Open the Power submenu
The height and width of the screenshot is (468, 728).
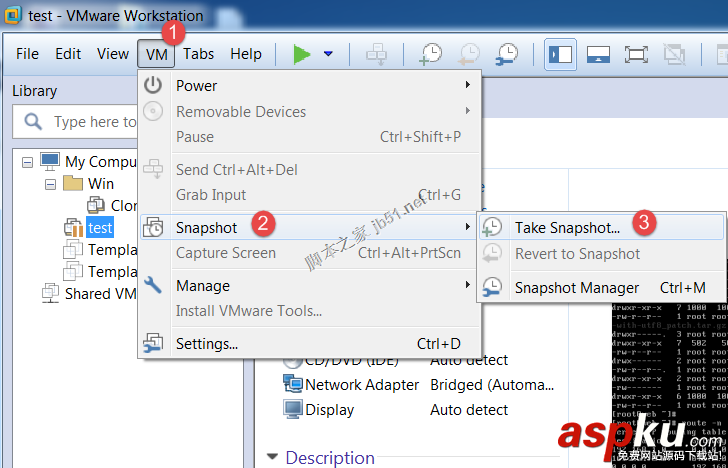[x=196, y=86]
